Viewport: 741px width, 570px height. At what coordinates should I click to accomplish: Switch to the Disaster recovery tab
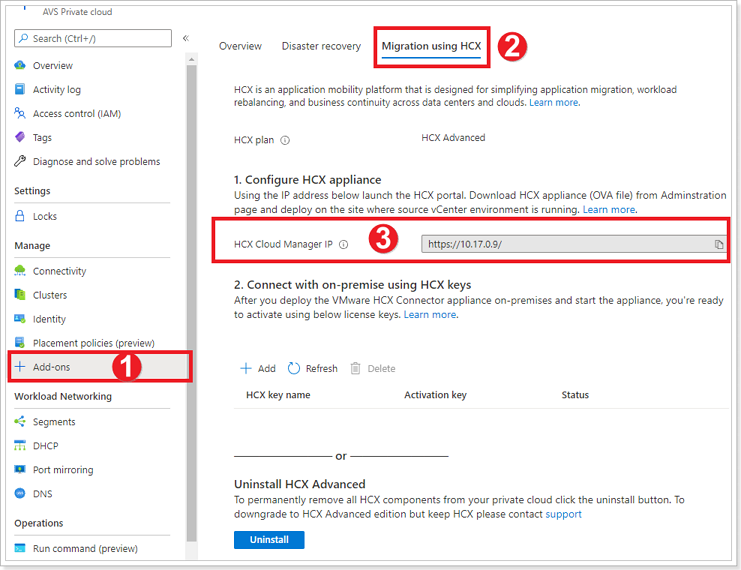coord(321,46)
